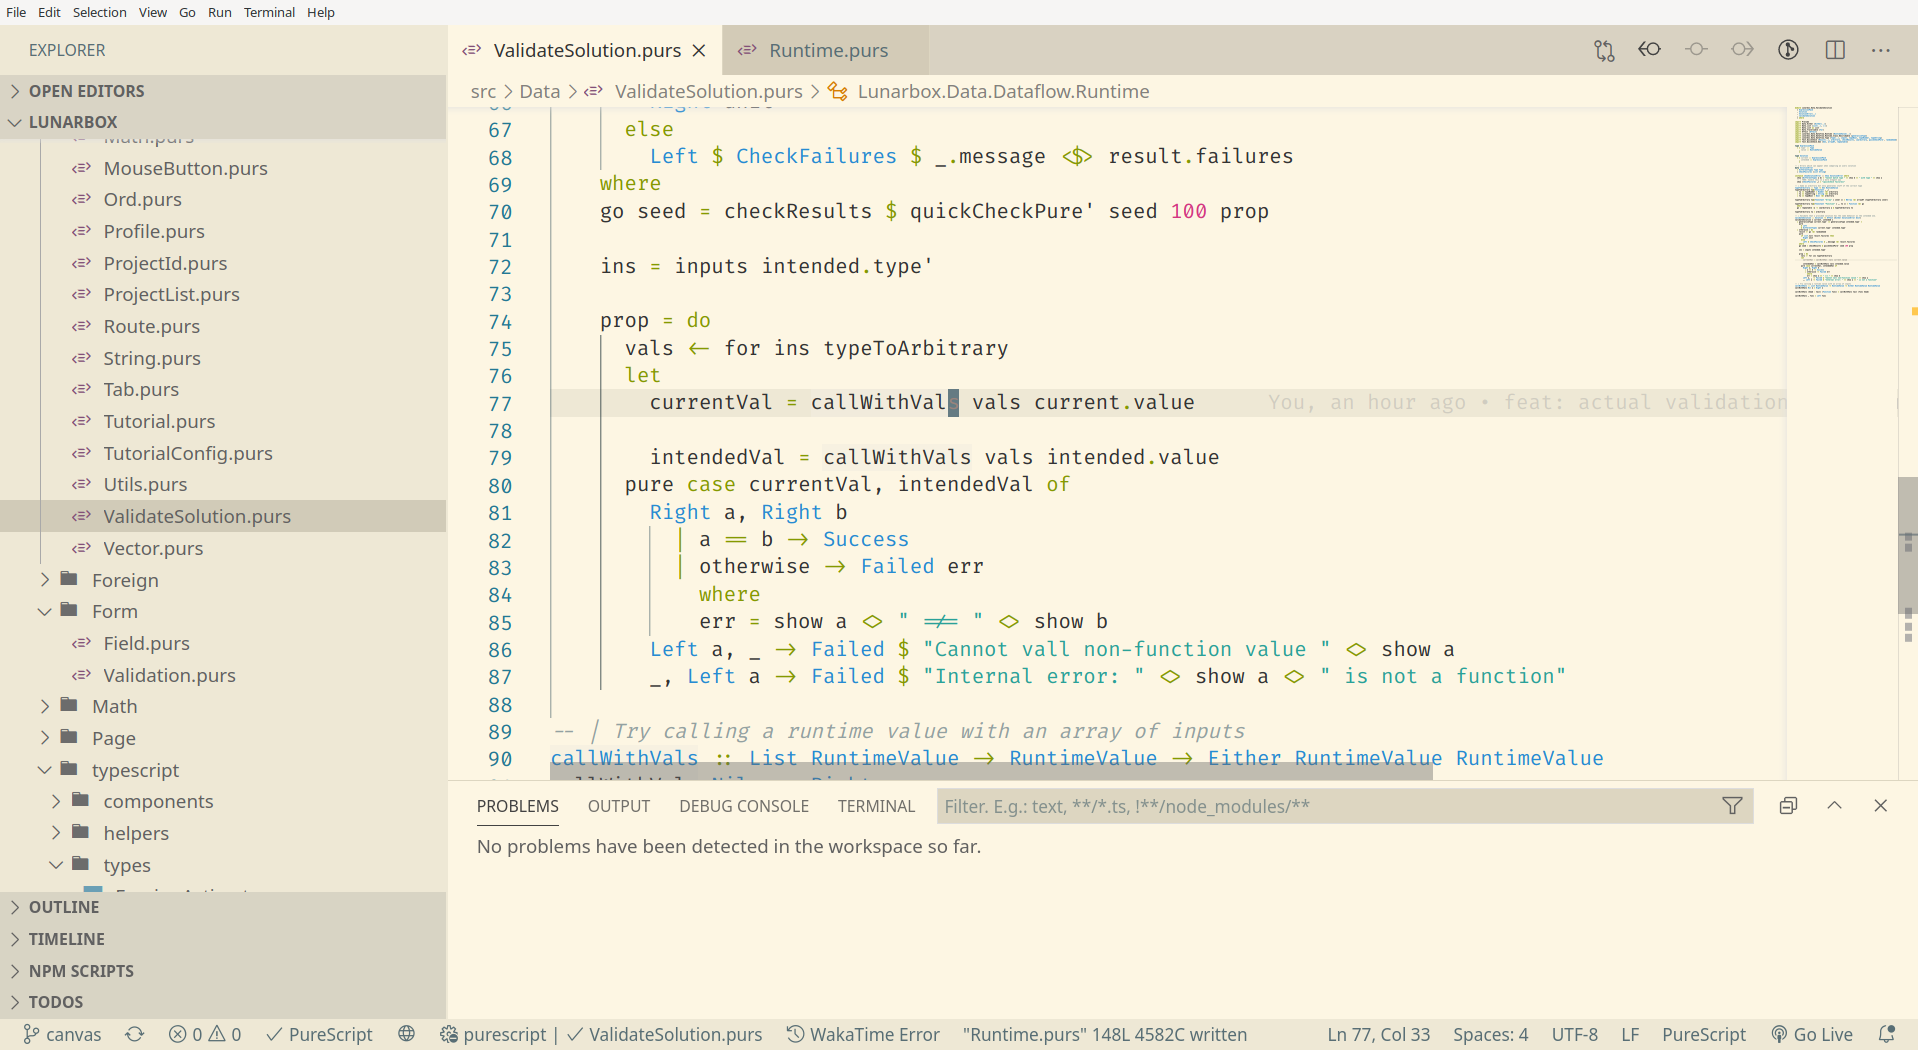Open the compare changes icon in editor toolbar
The height and width of the screenshot is (1050, 1918).
click(x=1604, y=50)
